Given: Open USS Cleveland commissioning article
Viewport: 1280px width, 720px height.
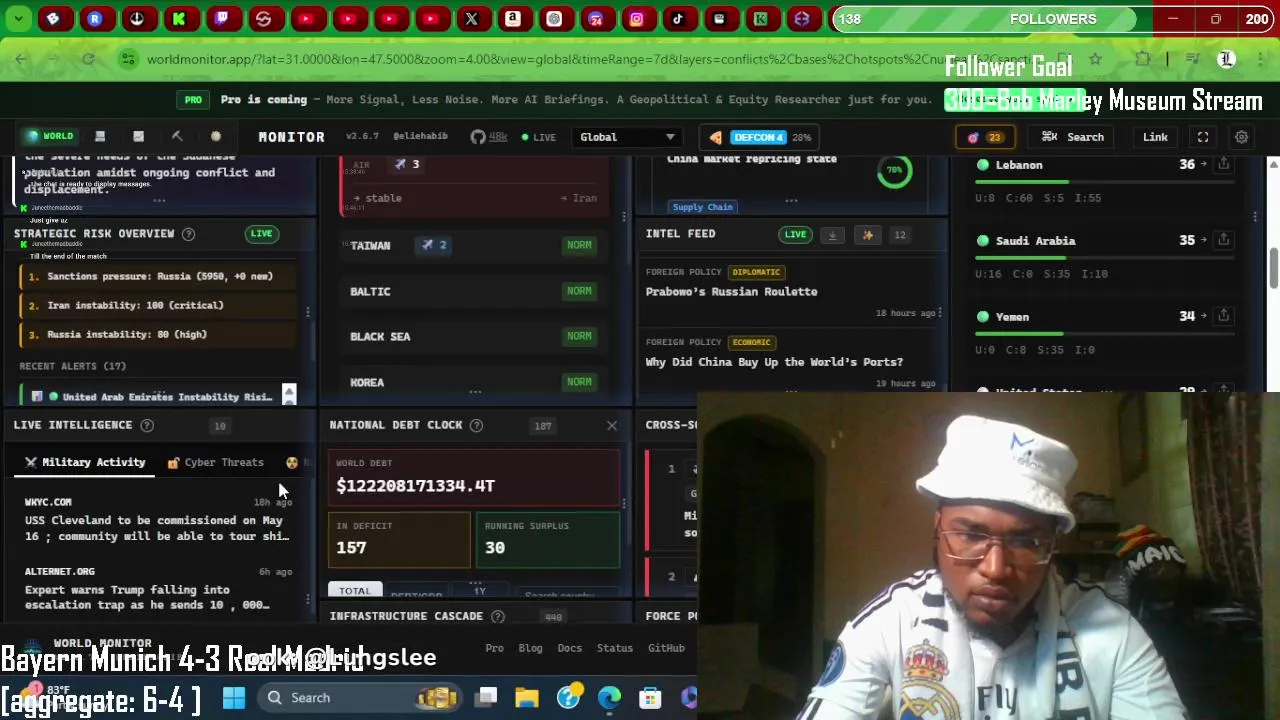Looking at the screenshot, I should (157, 528).
